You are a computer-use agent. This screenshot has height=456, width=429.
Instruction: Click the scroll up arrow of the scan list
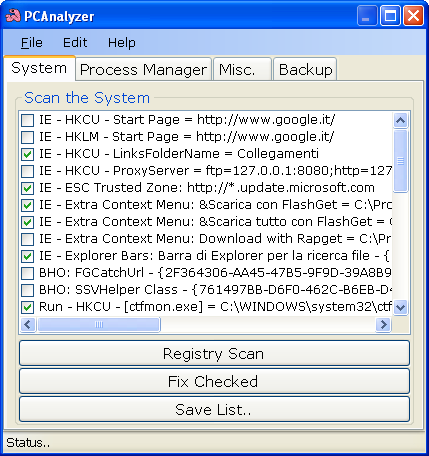click(400, 120)
